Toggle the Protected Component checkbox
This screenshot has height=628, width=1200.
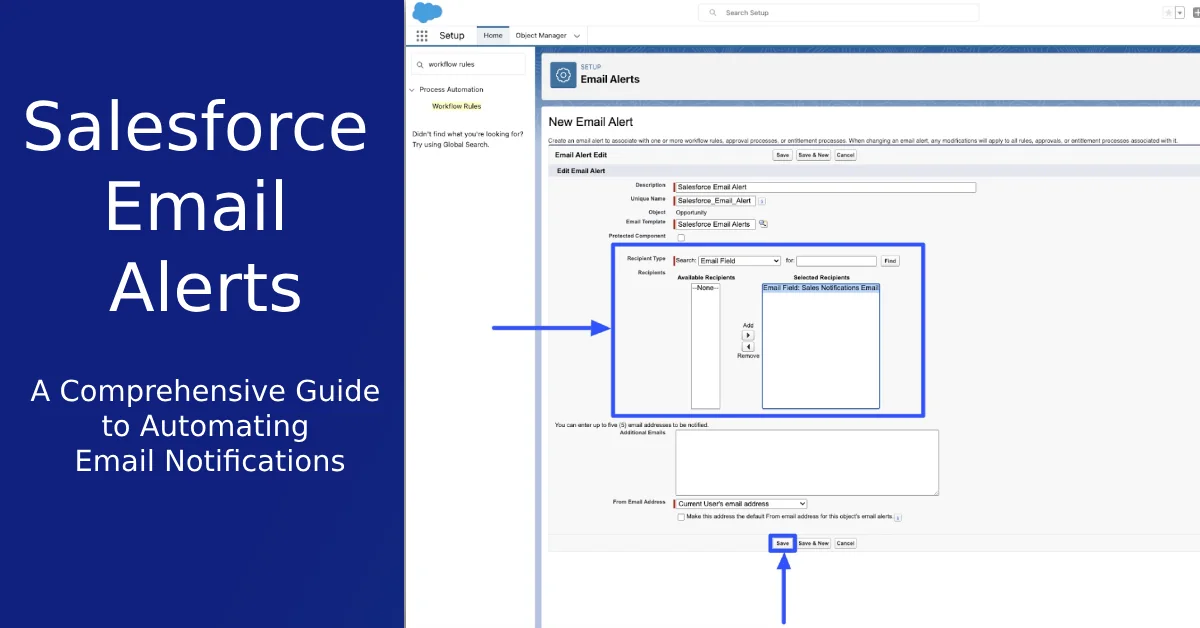click(681, 237)
